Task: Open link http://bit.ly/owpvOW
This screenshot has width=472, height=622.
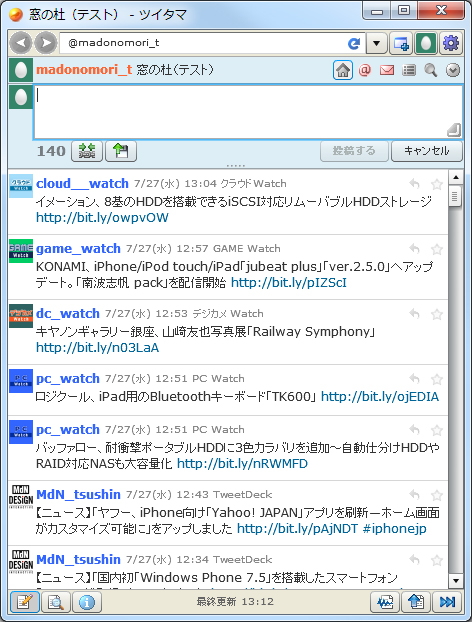Action: click(x=102, y=217)
